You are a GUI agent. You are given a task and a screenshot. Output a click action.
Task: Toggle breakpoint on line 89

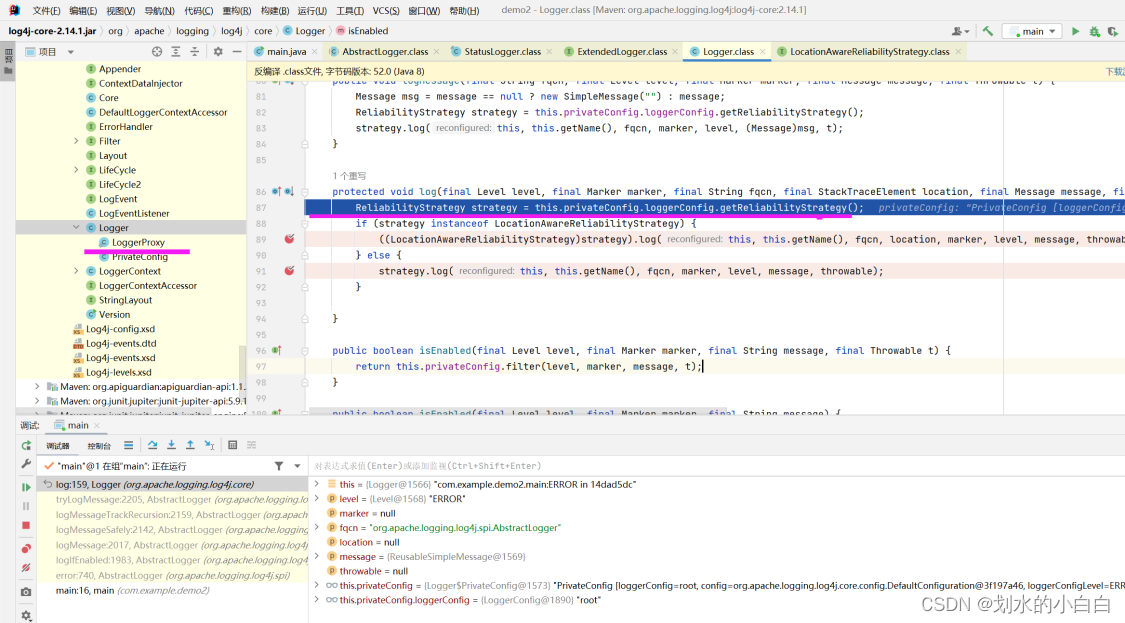[289, 239]
